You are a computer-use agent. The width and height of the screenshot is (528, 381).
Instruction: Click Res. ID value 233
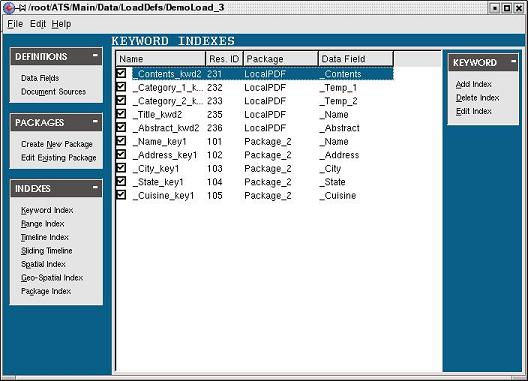coord(215,101)
